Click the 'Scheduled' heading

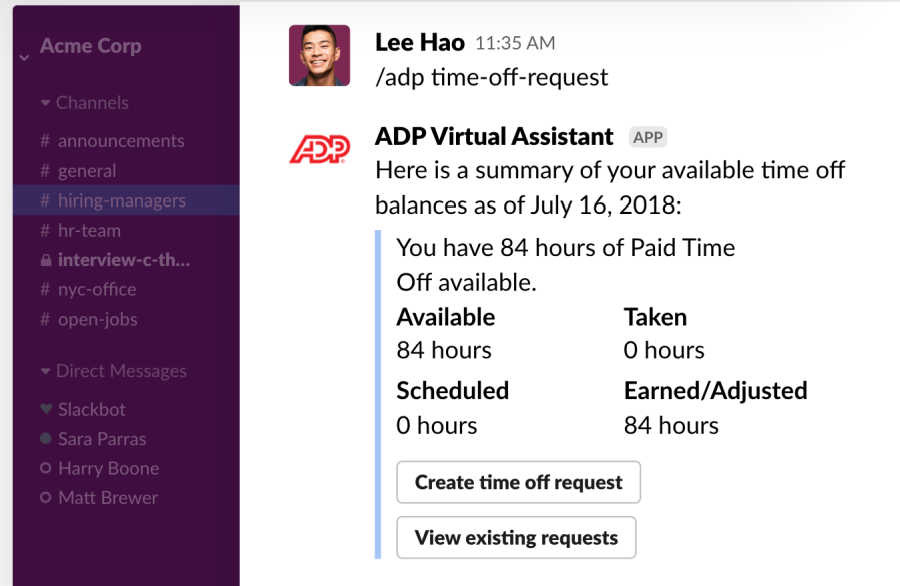click(452, 390)
